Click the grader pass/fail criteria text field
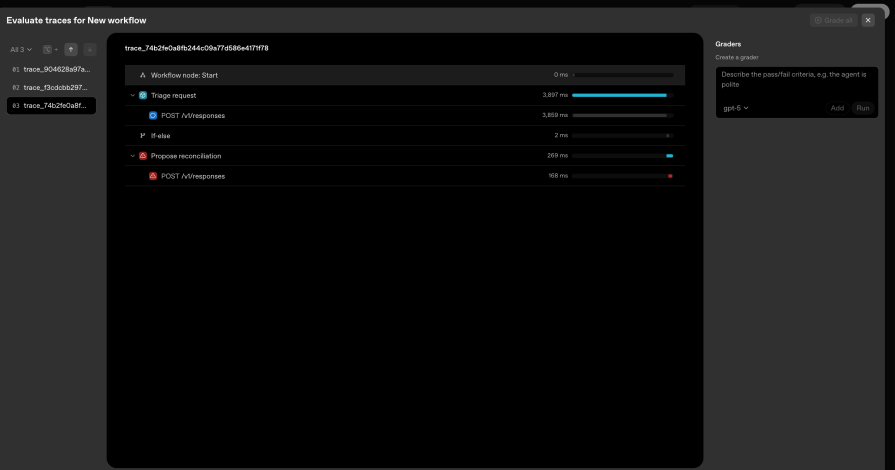The width and height of the screenshot is (895, 470). point(796,80)
